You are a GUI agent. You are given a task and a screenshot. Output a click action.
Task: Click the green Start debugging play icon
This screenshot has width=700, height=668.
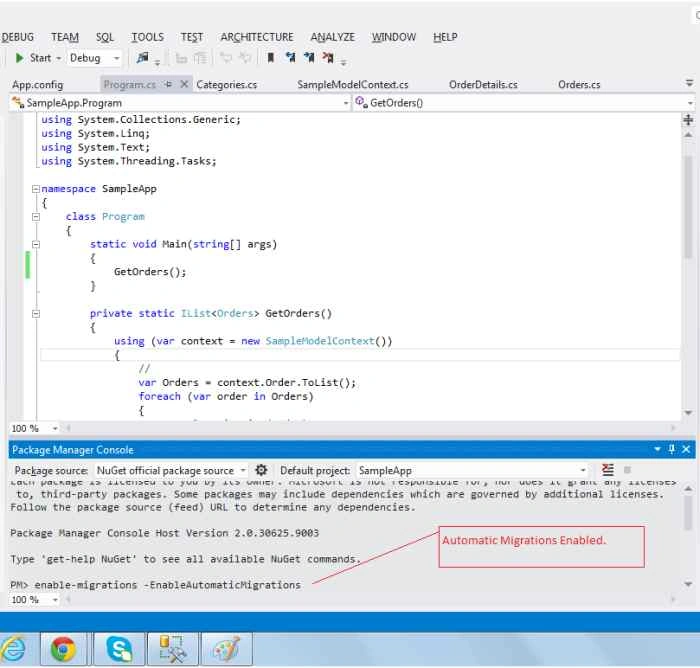[x=19, y=58]
